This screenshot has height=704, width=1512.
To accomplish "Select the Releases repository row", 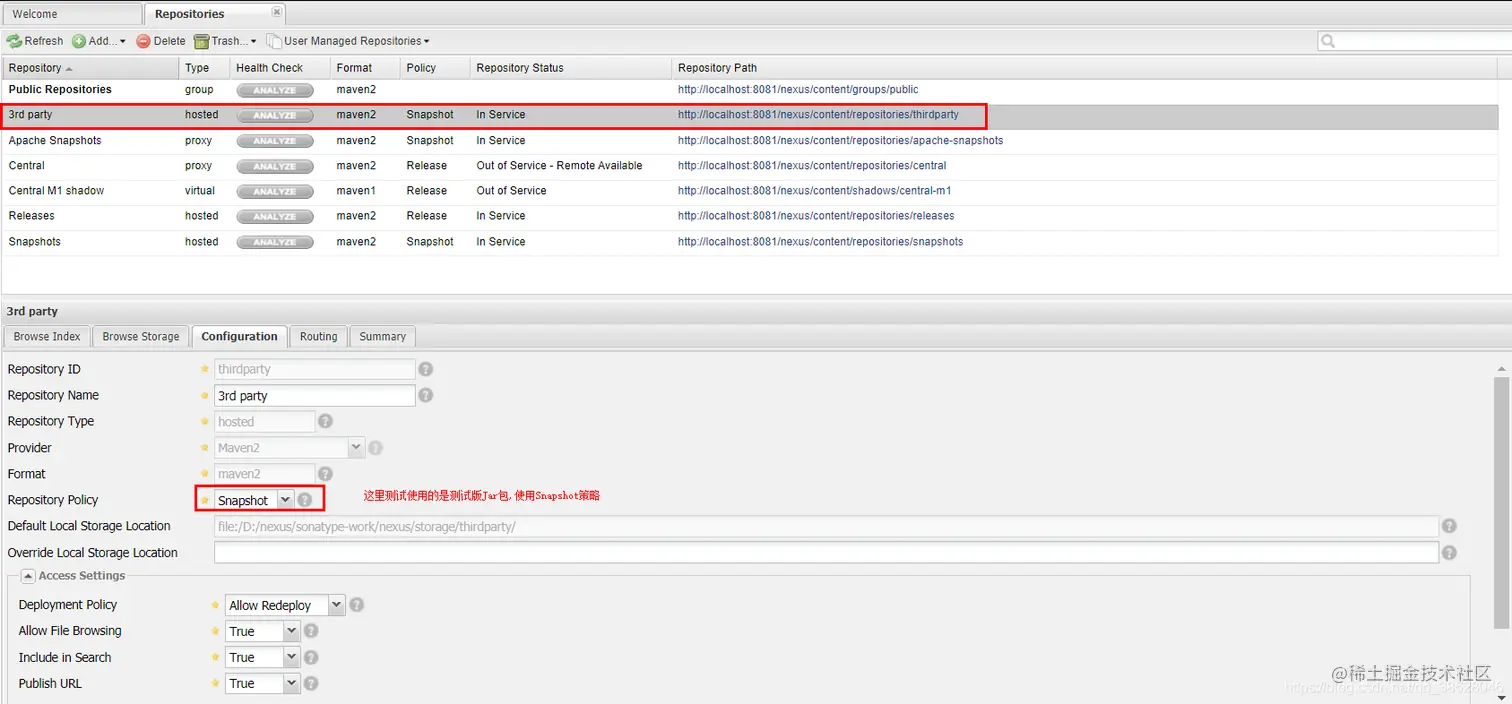I will pyautogui.click(x=750, y=216).
